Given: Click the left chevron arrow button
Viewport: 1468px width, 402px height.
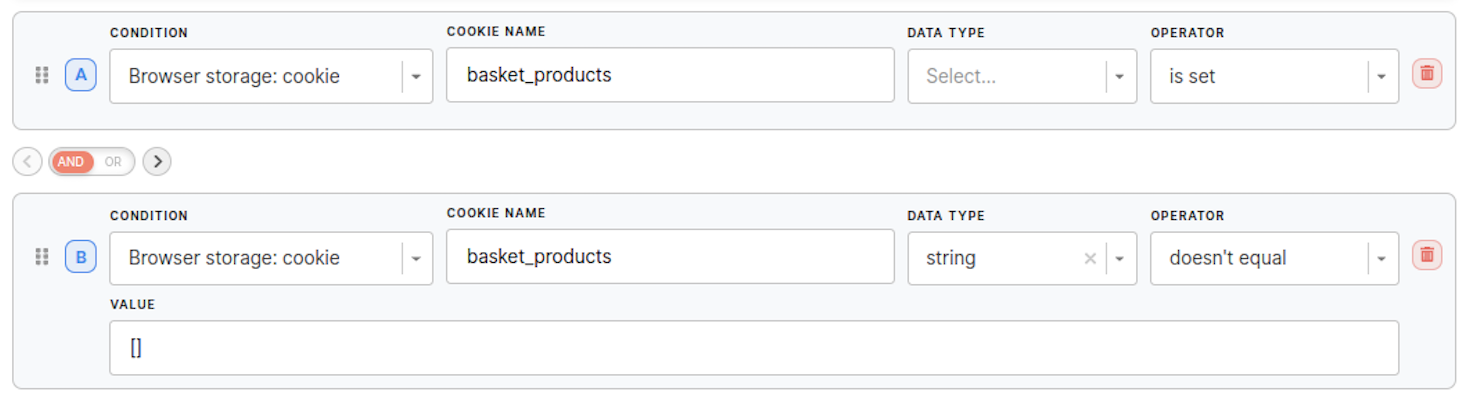Looking at the screenshot, I should tap(27, 161).
